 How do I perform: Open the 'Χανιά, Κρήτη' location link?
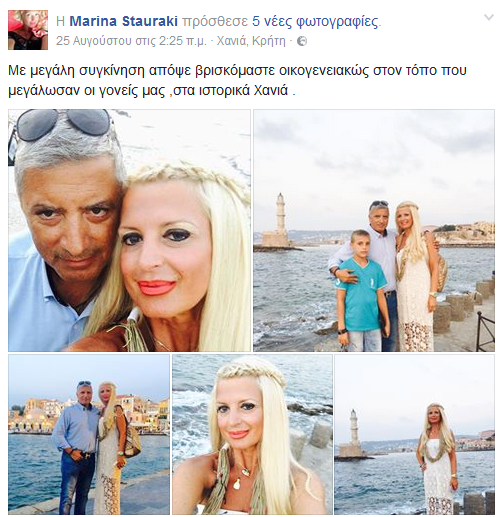pos(251,41)
